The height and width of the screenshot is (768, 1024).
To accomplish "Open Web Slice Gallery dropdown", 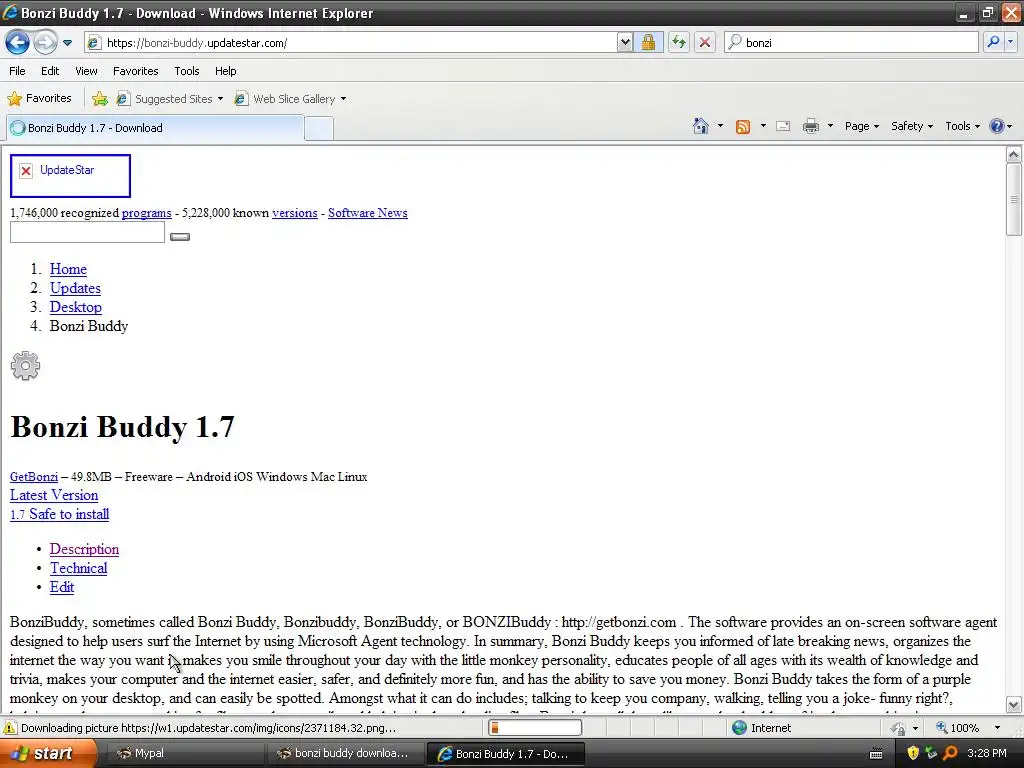I will (x=291, y=99).
